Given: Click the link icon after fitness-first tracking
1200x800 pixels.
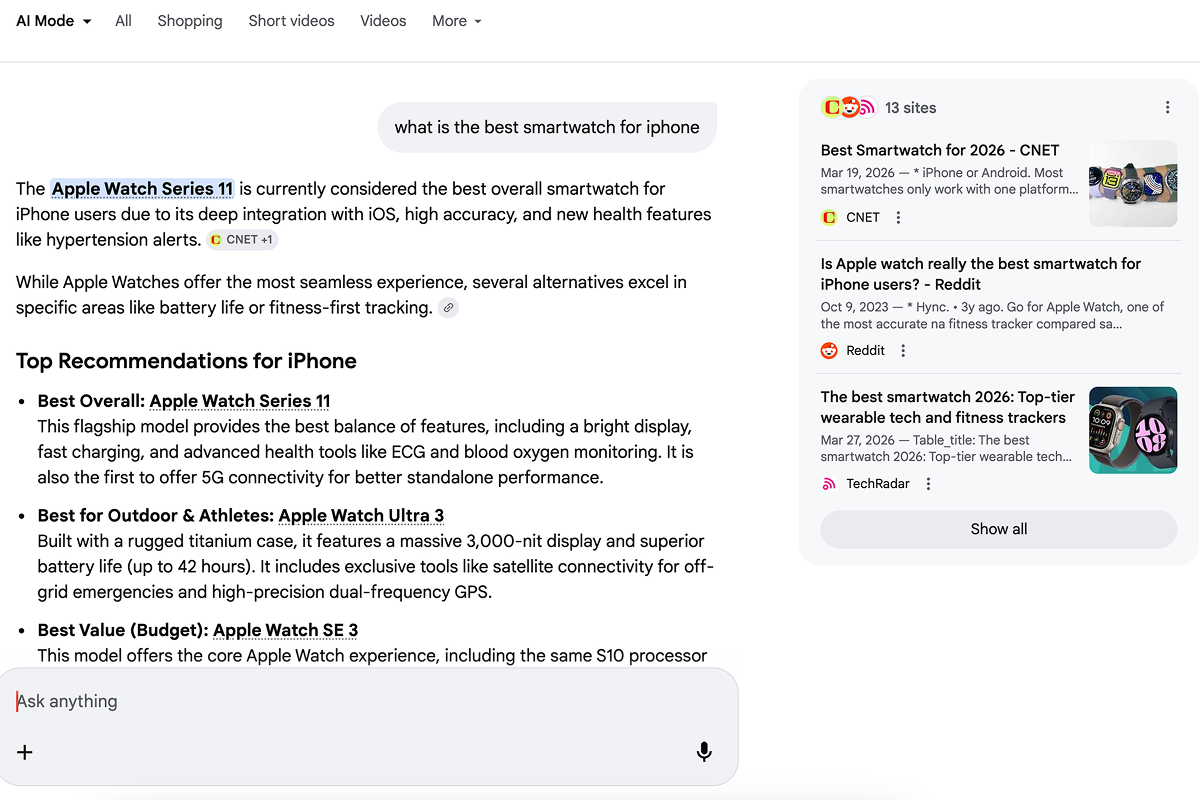Looking at the screenshot, I should 449,308.
